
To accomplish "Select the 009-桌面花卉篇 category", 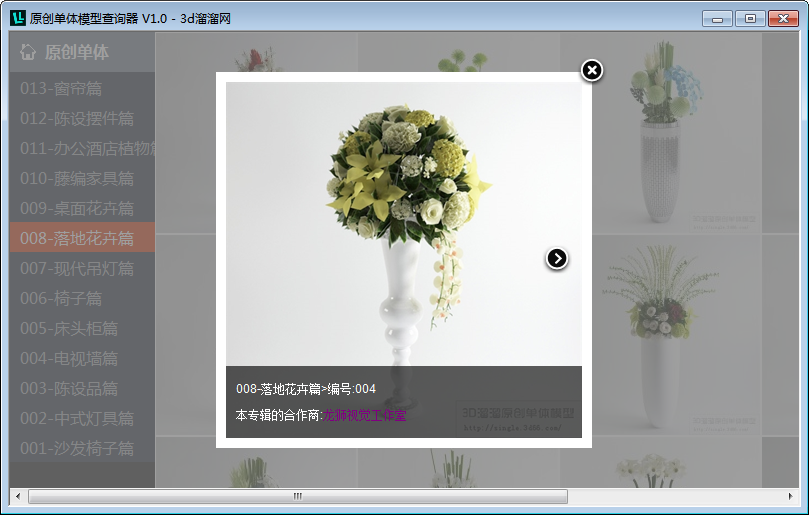I will (82, 208).
